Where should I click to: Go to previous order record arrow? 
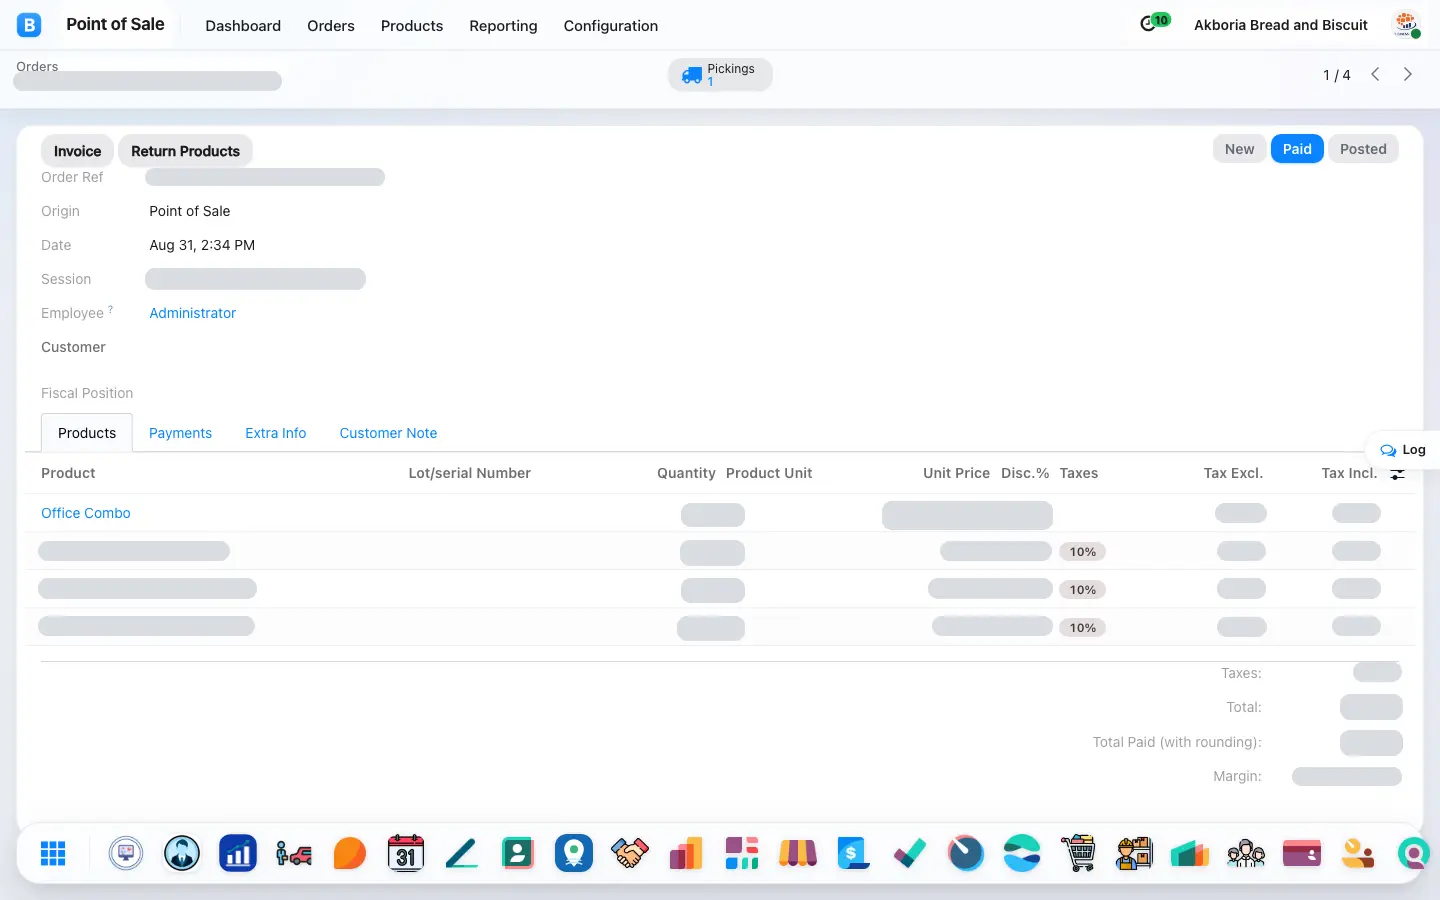point(1376,75)
